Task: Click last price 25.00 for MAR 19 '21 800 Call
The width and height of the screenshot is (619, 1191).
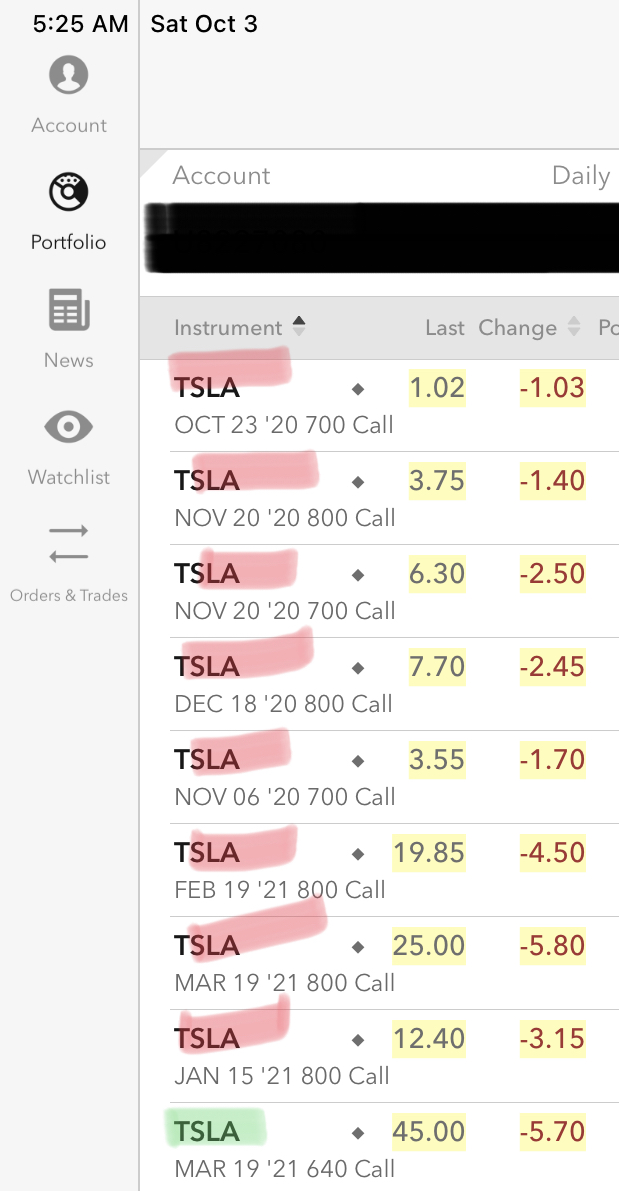Action: [x=429, y=946]
